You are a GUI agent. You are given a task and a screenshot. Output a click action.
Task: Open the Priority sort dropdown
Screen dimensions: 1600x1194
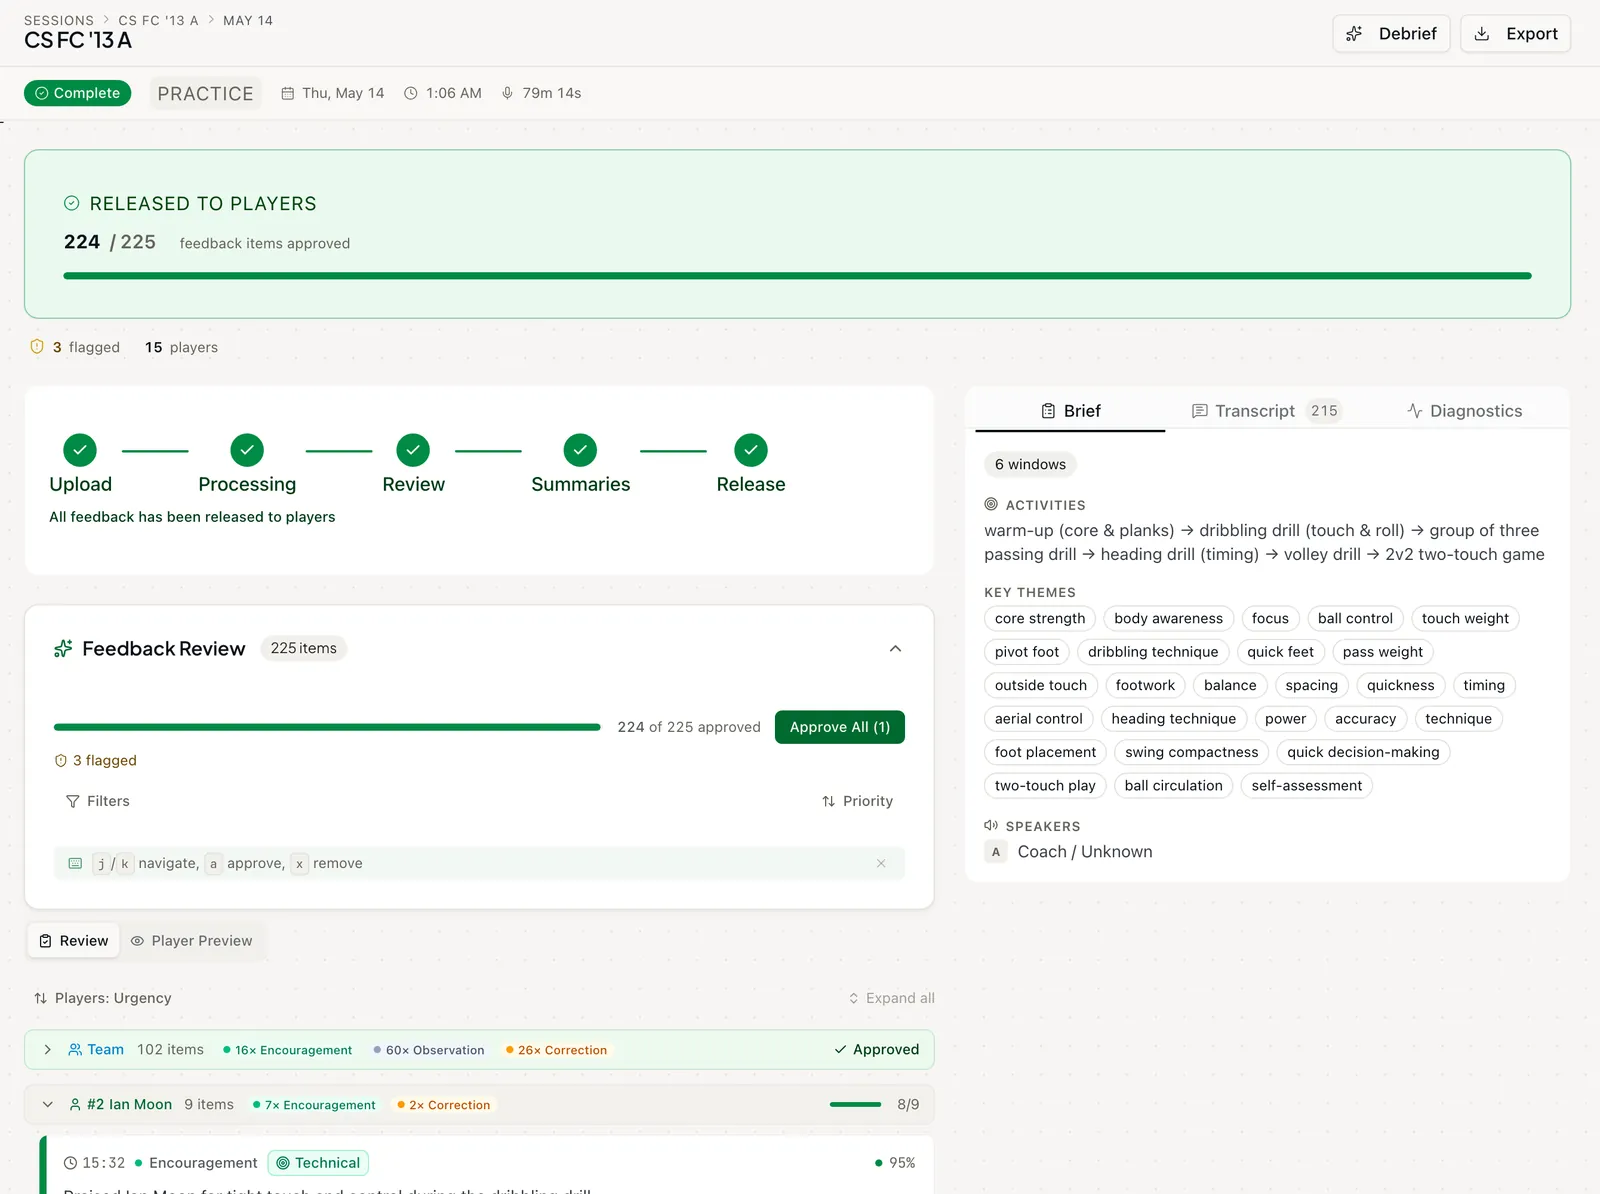click(x=857, y=801)
